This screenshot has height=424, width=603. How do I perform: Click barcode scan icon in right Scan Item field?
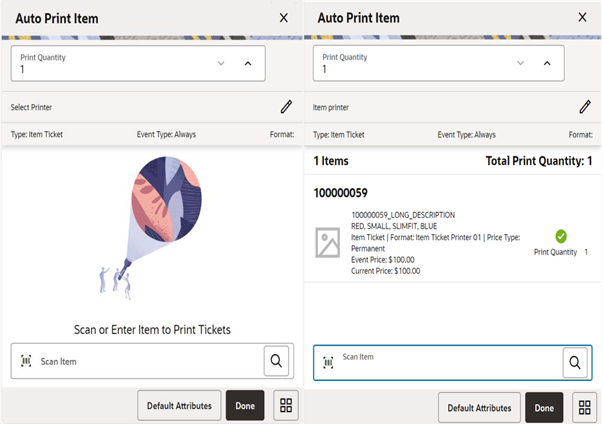(x=328, y=362)
